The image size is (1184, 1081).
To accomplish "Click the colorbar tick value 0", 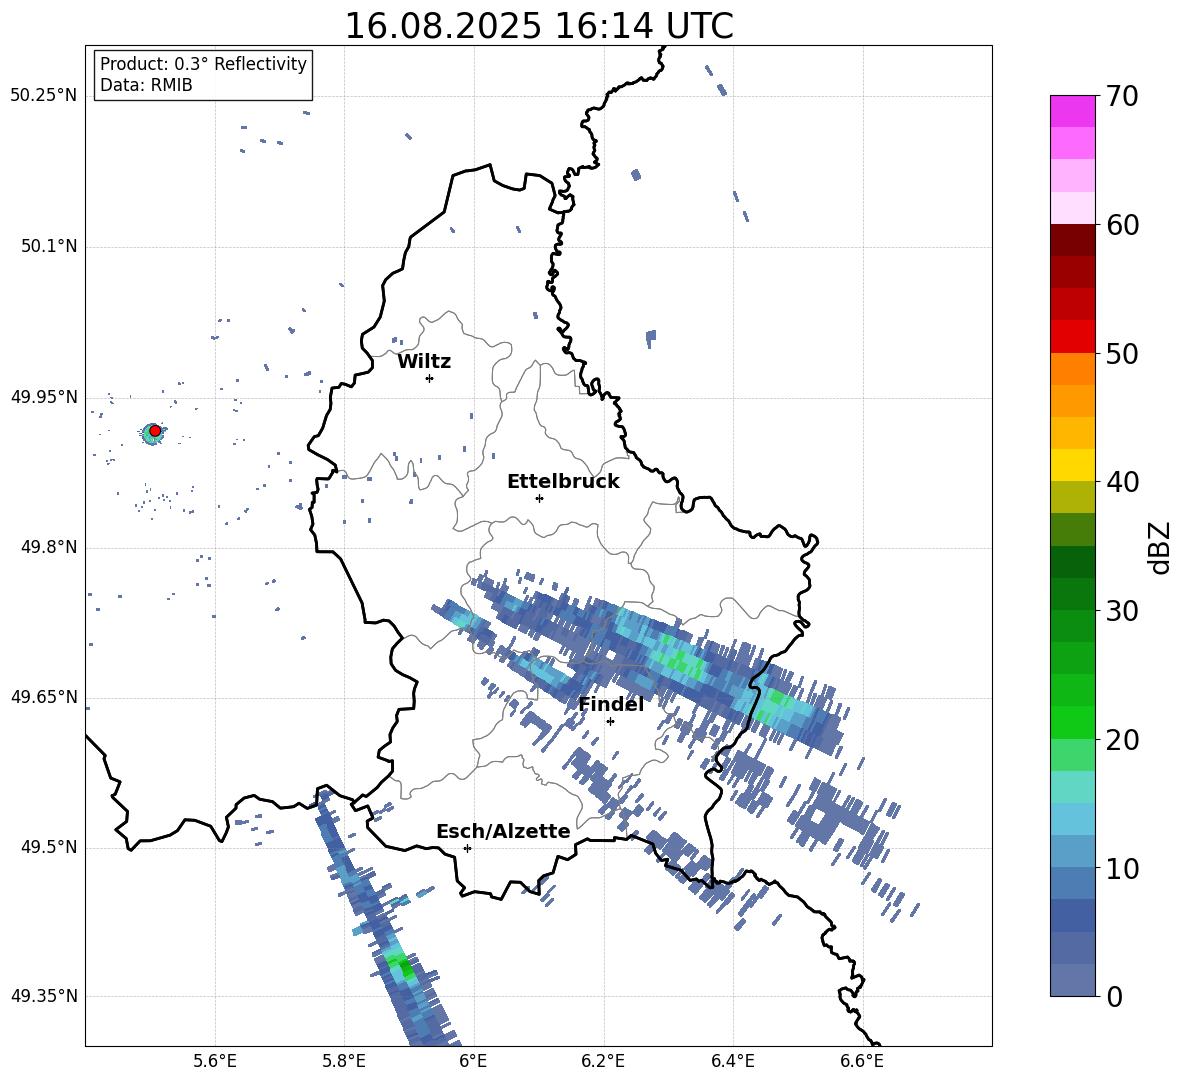I will (1114, 996).
